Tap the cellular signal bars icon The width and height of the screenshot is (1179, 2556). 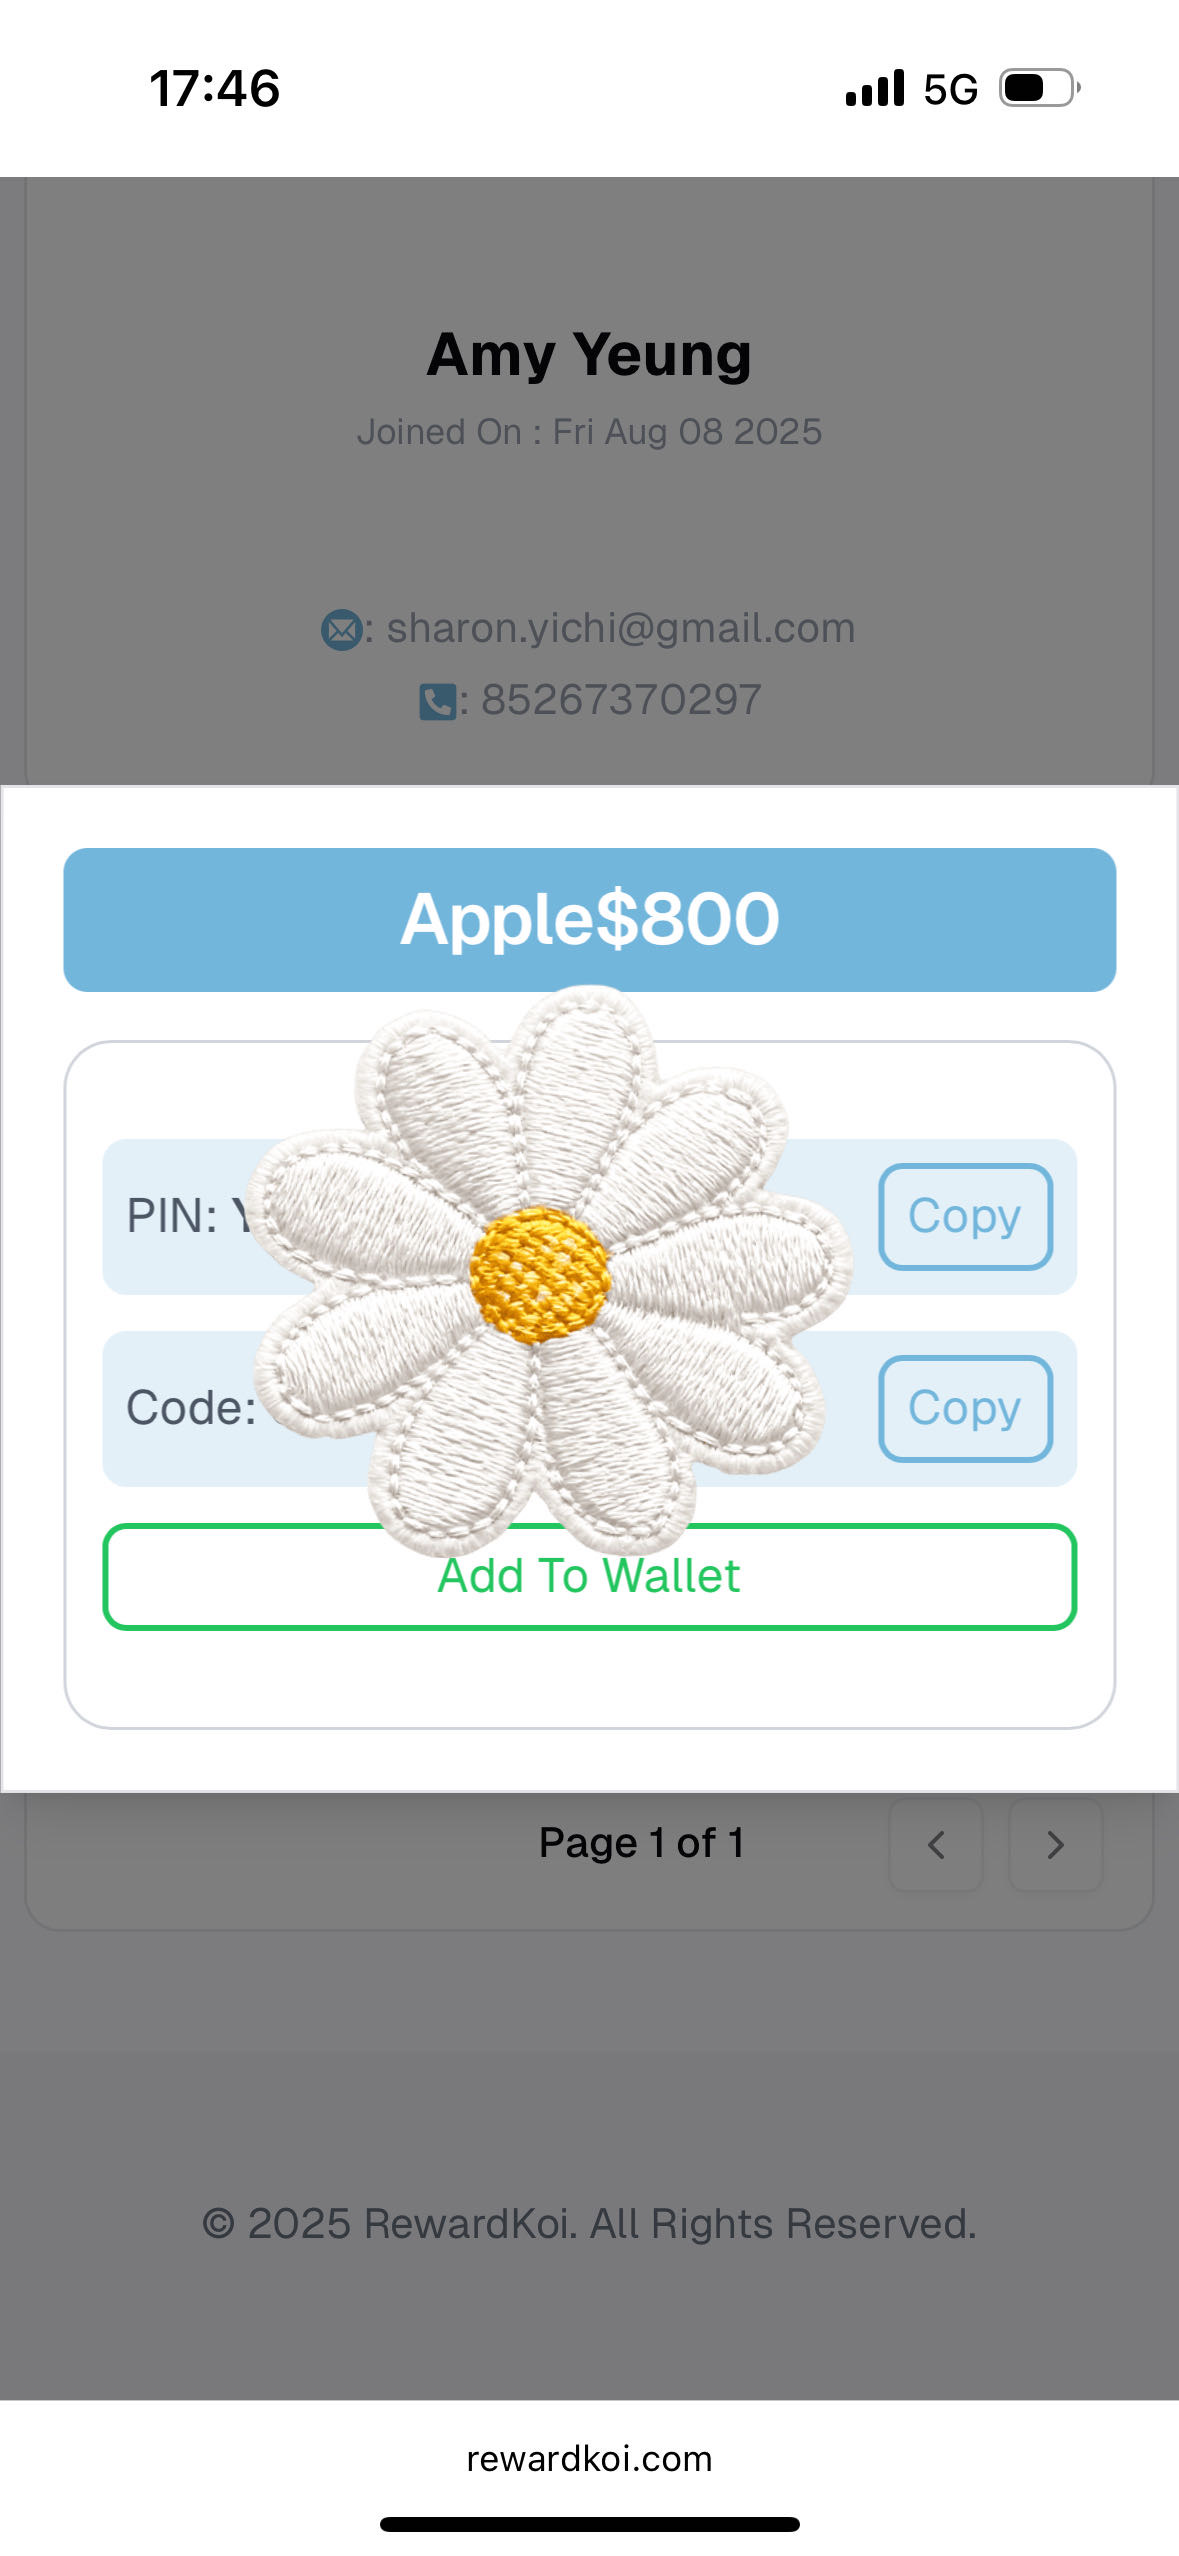pos(875,88)
